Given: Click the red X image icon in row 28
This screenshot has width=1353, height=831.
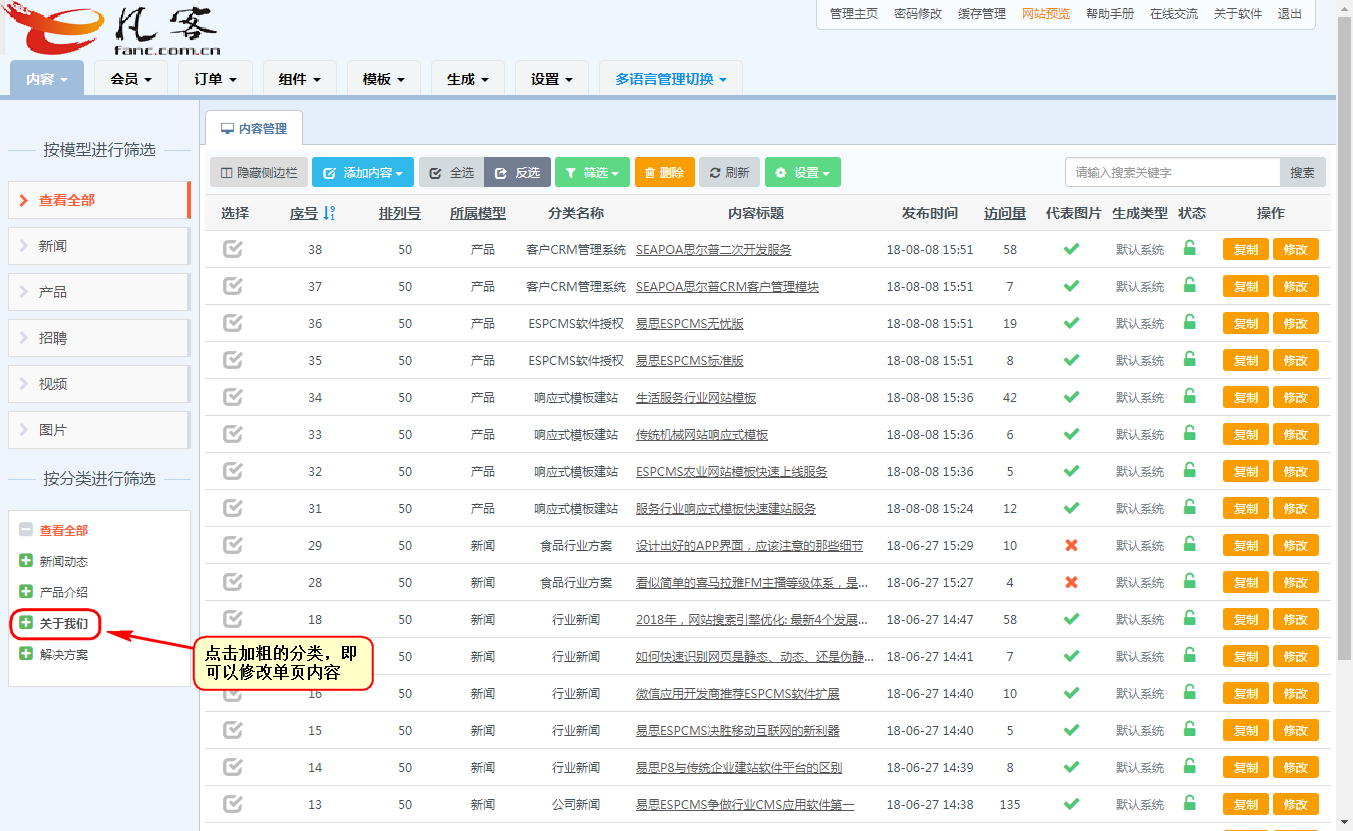Looking at the screenshot, I should (x=1071, y=582).
